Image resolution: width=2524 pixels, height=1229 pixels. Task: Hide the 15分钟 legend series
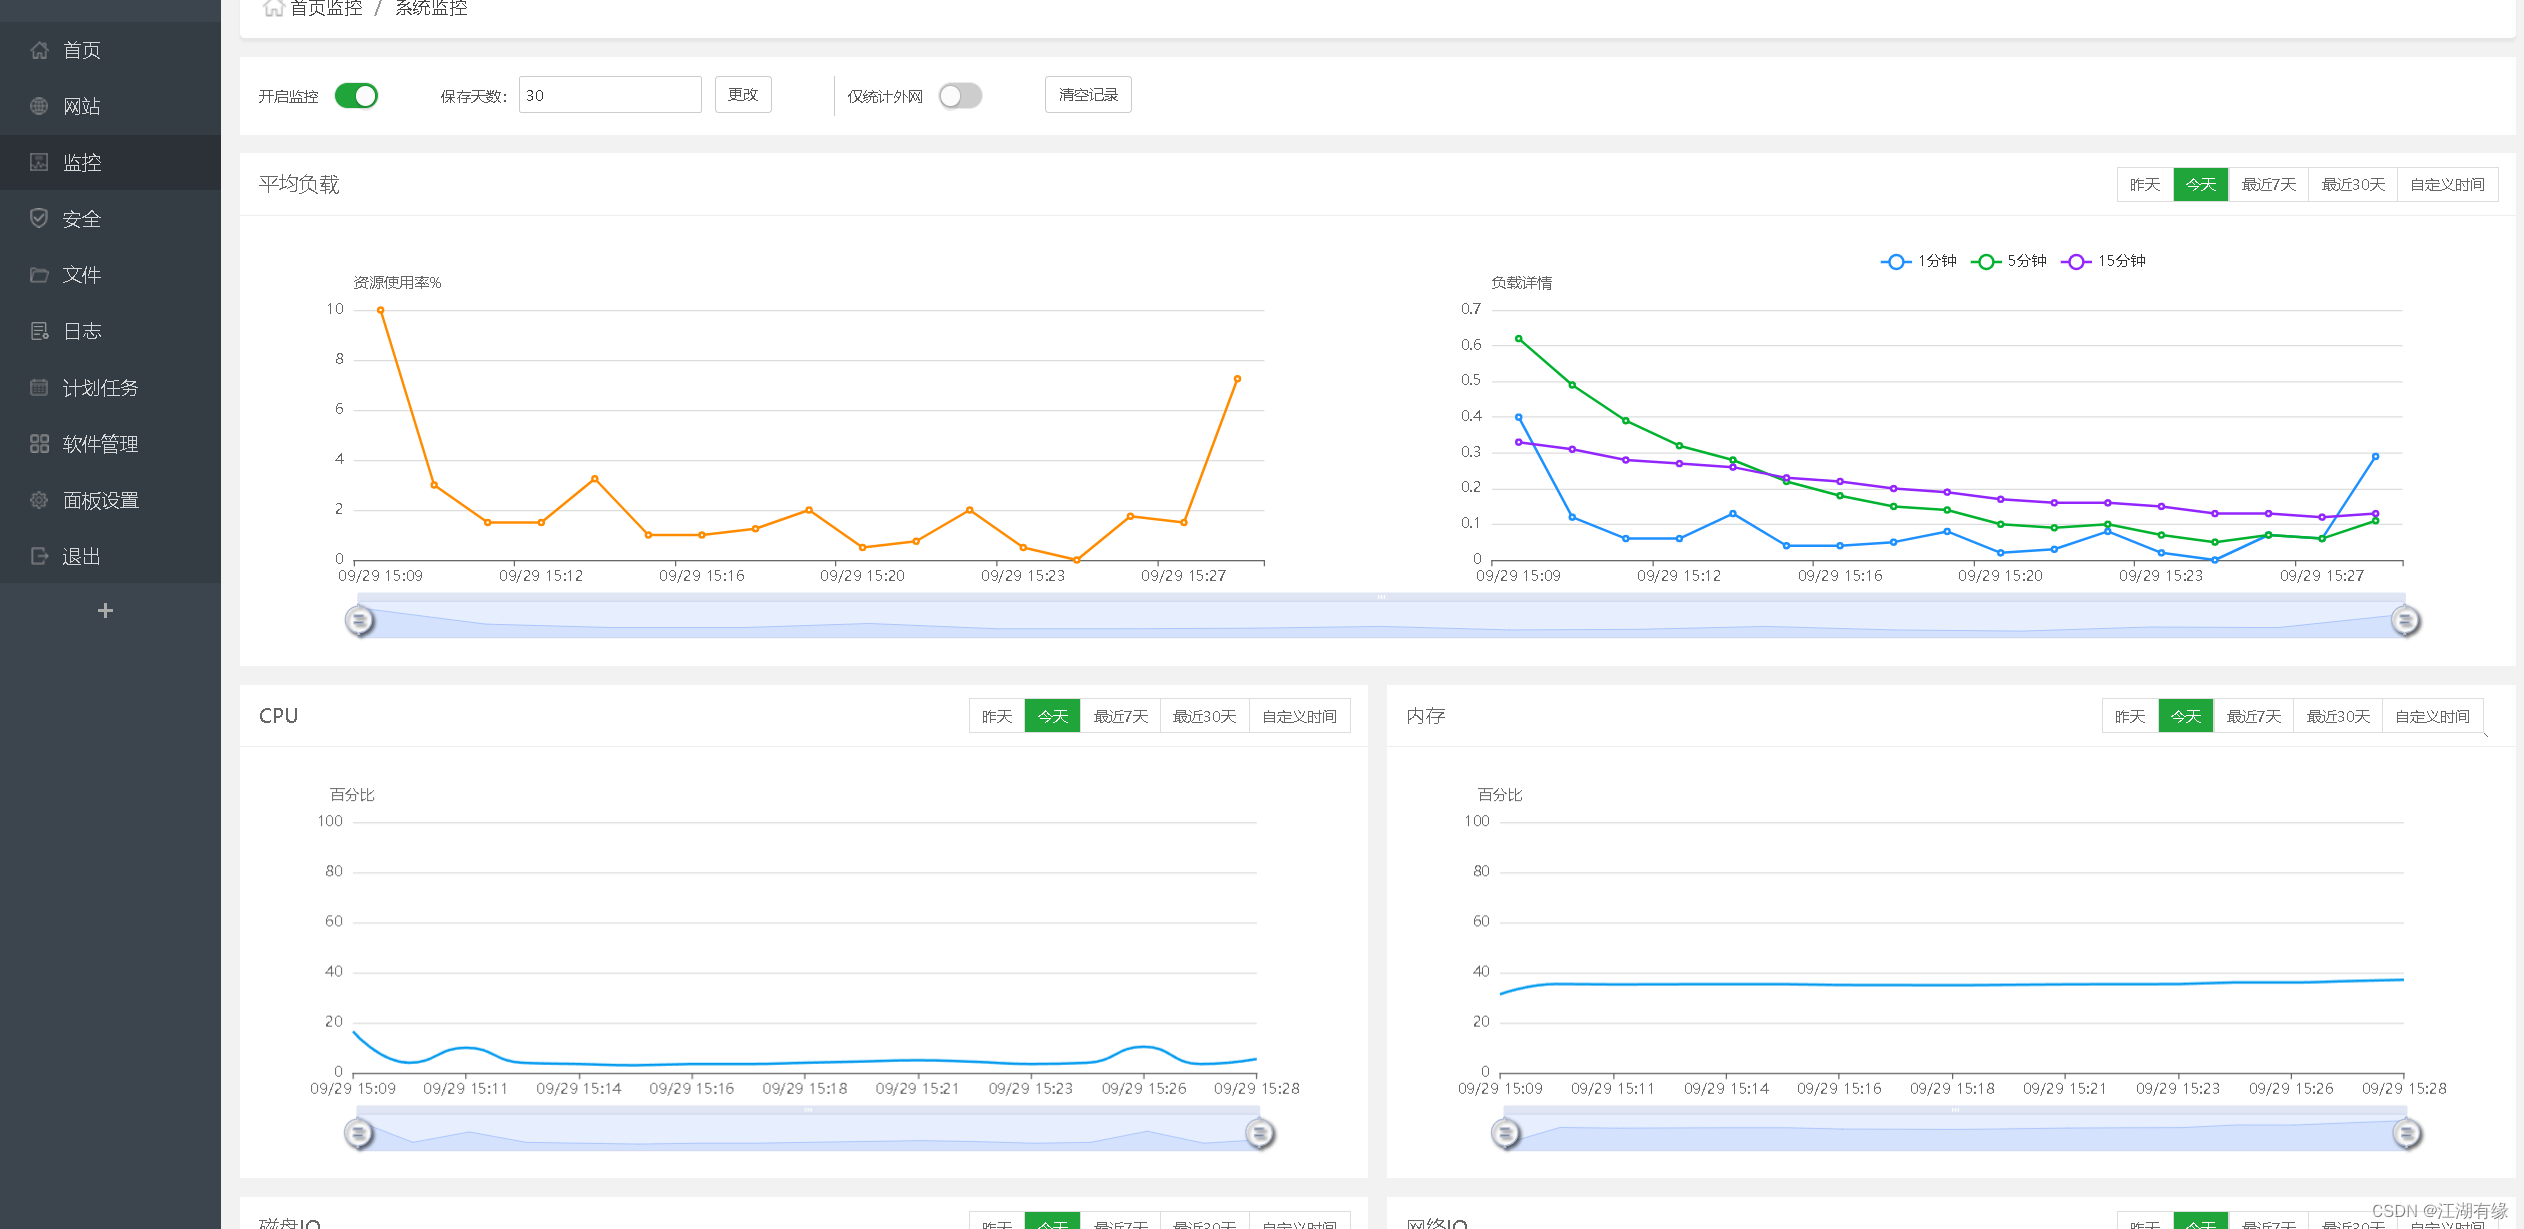(x=2103, y=261)
